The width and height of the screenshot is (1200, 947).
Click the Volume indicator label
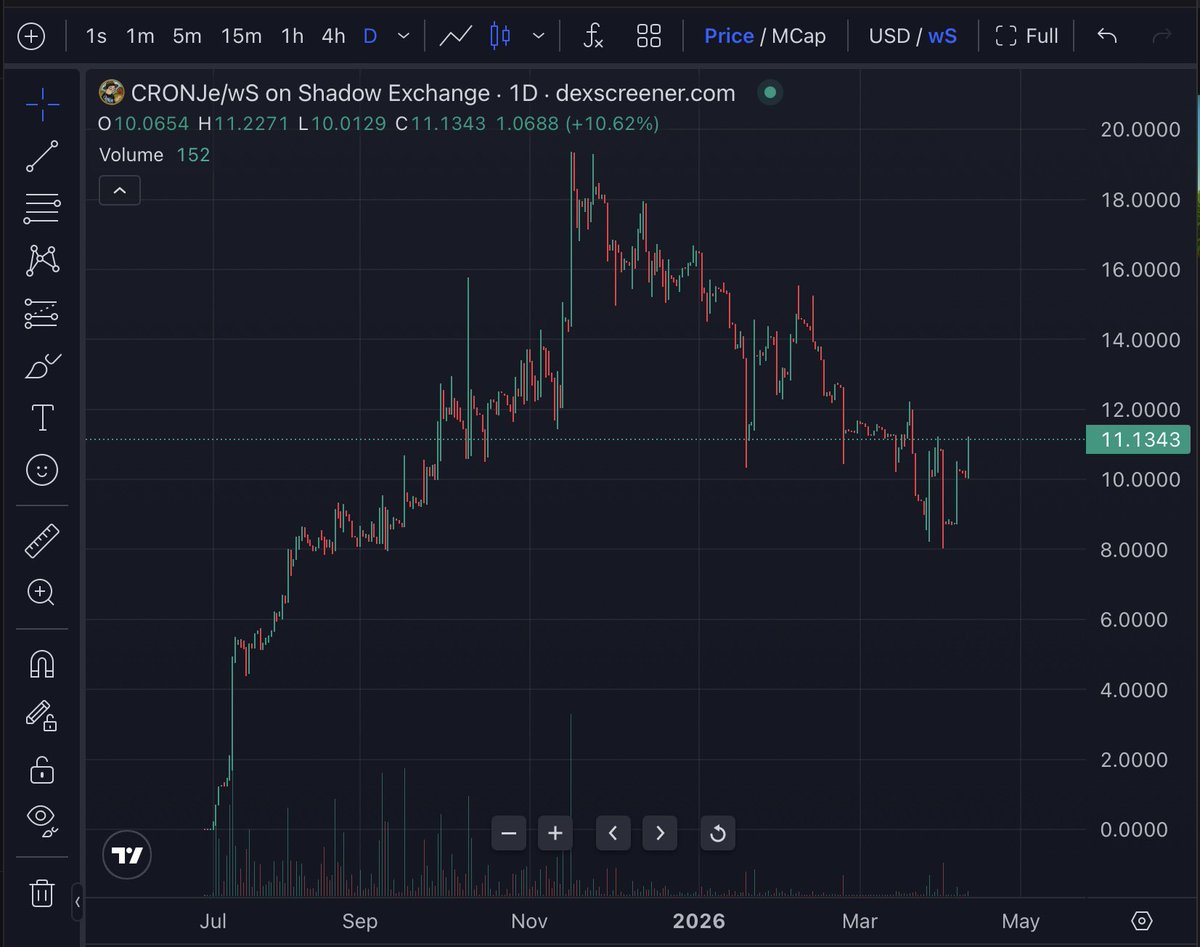click(131, 154)
